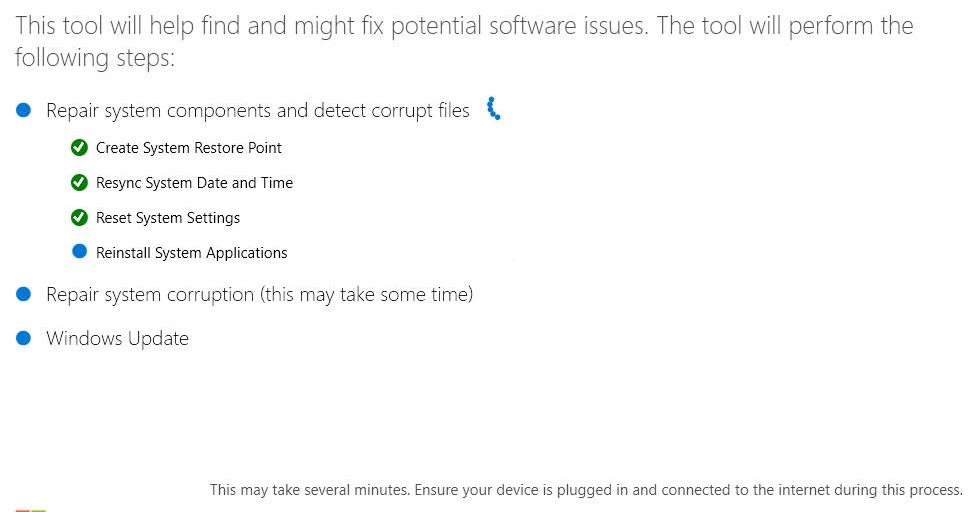
Task: Click the 'Windows Update' step label
Action: [117, 338]
